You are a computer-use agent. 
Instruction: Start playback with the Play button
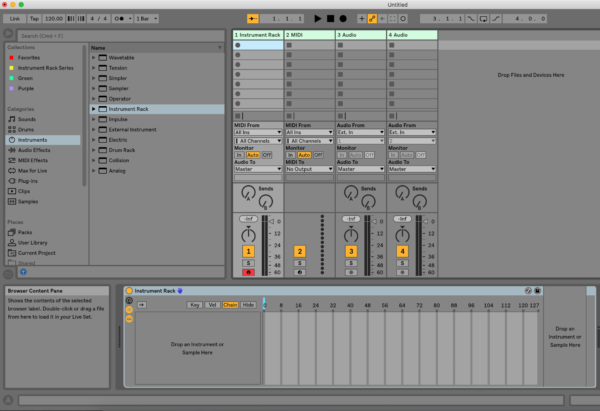pos(318,18)
